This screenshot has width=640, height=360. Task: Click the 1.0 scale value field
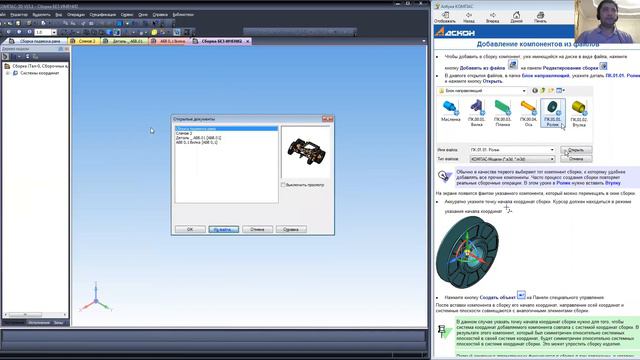(x=43, y=32)
